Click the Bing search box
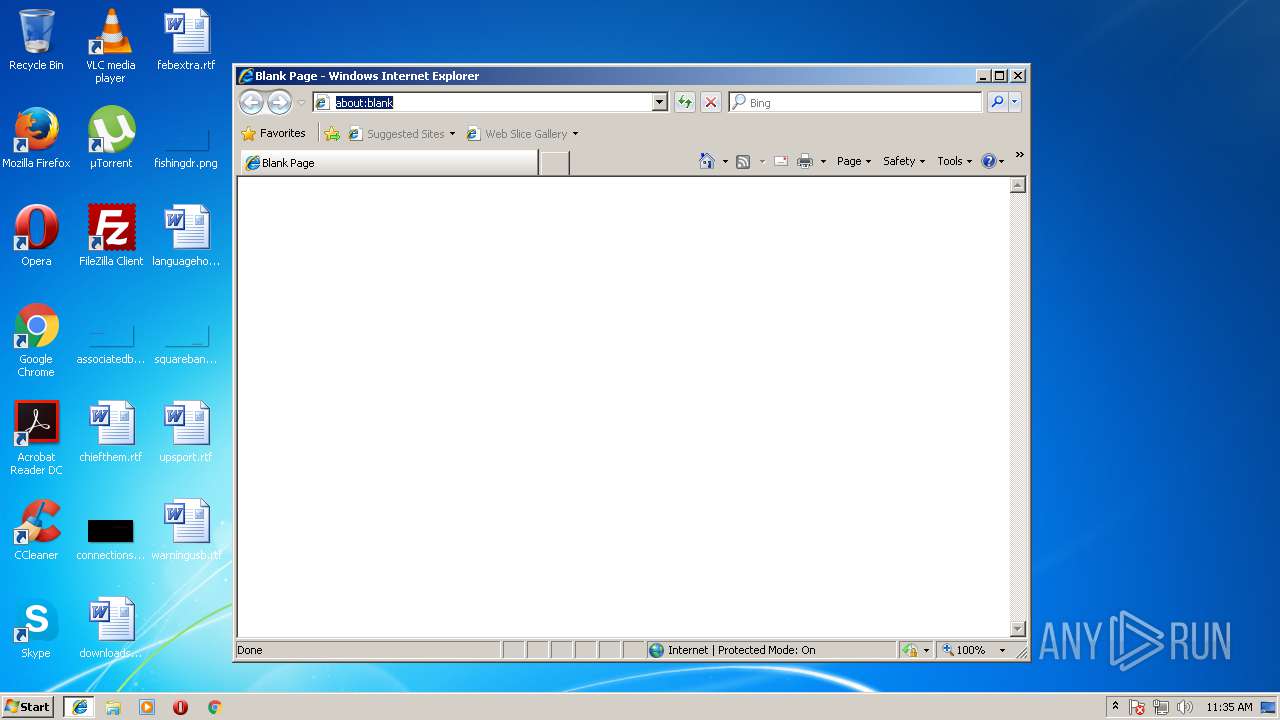1280x720 pixels. (x=855, y=102)
